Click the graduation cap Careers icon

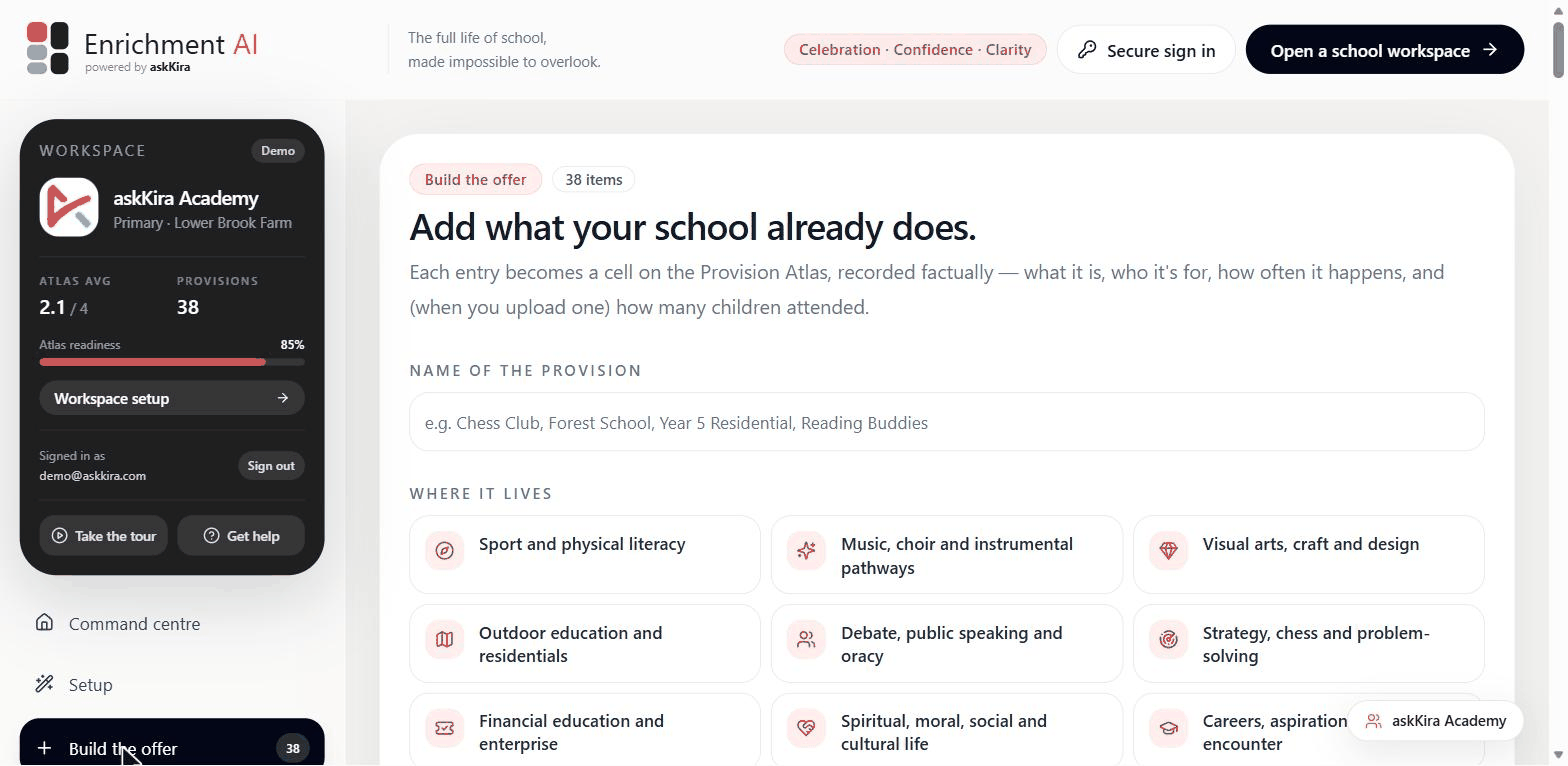click(1168, 728)
